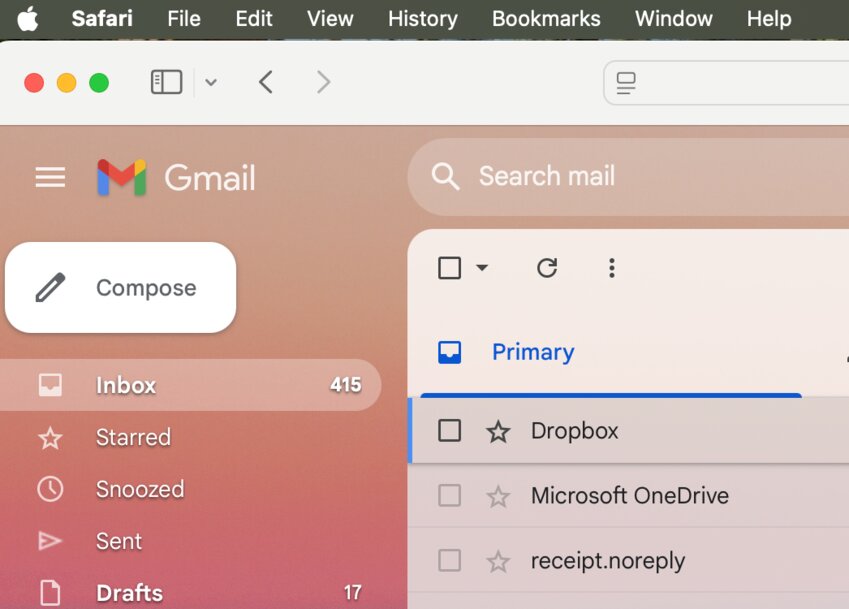This screenshot has width=849, height=609.
Task: Click the search magnifier icon
Action: pos(445,176)
